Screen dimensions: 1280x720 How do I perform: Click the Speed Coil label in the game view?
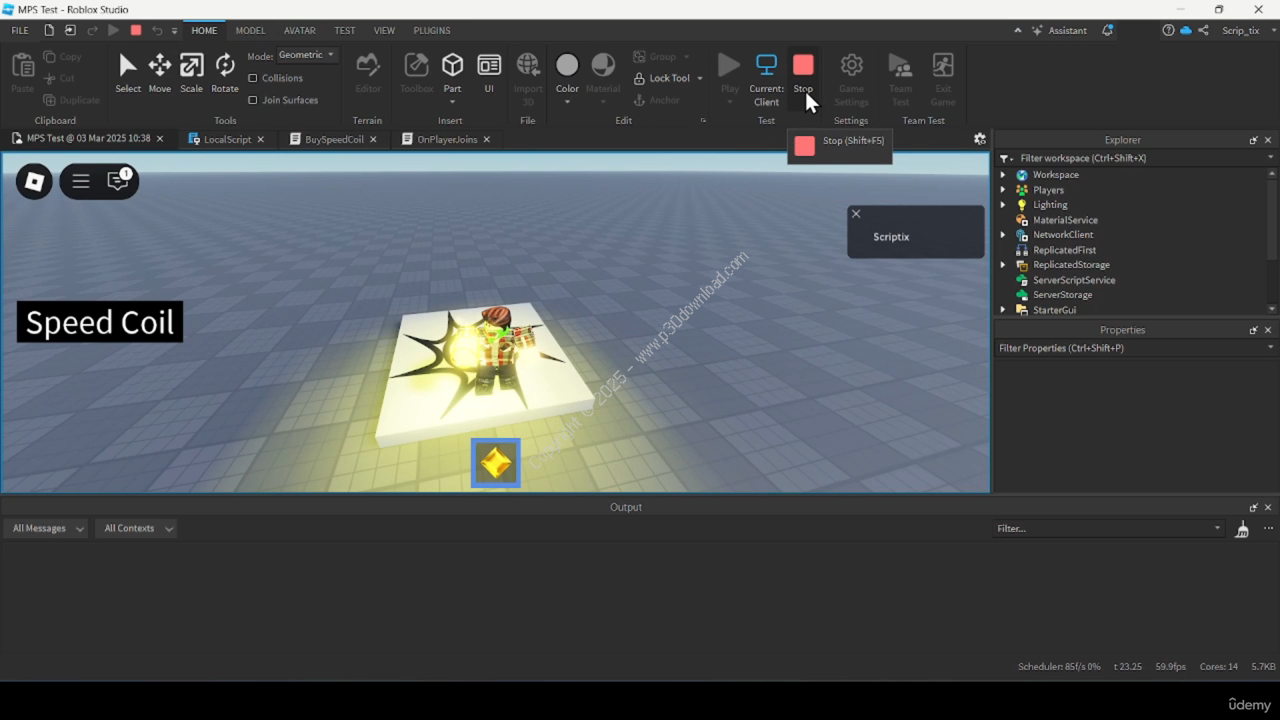coord(100,322)
